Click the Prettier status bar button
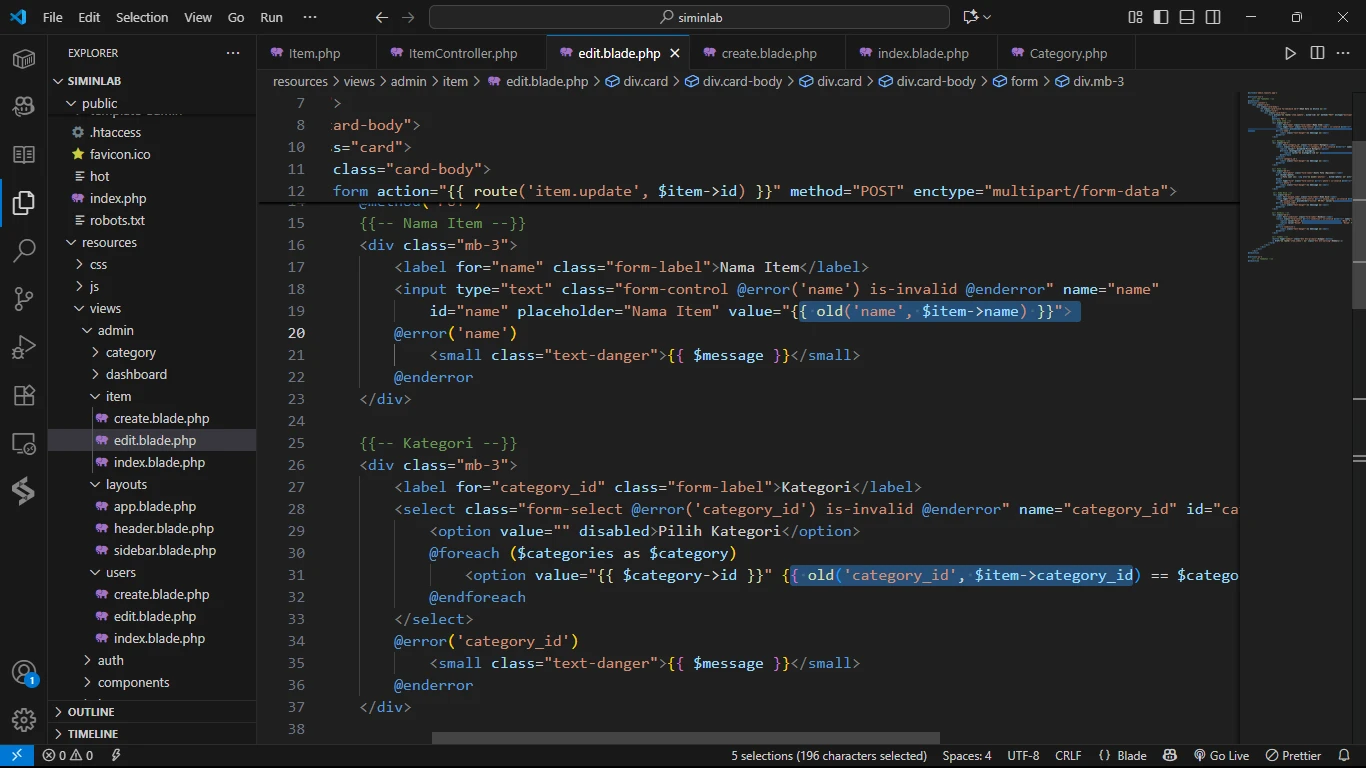The width and height of the screenshot is (1366, 768). pyautogui.click(x=1294, y=756)
